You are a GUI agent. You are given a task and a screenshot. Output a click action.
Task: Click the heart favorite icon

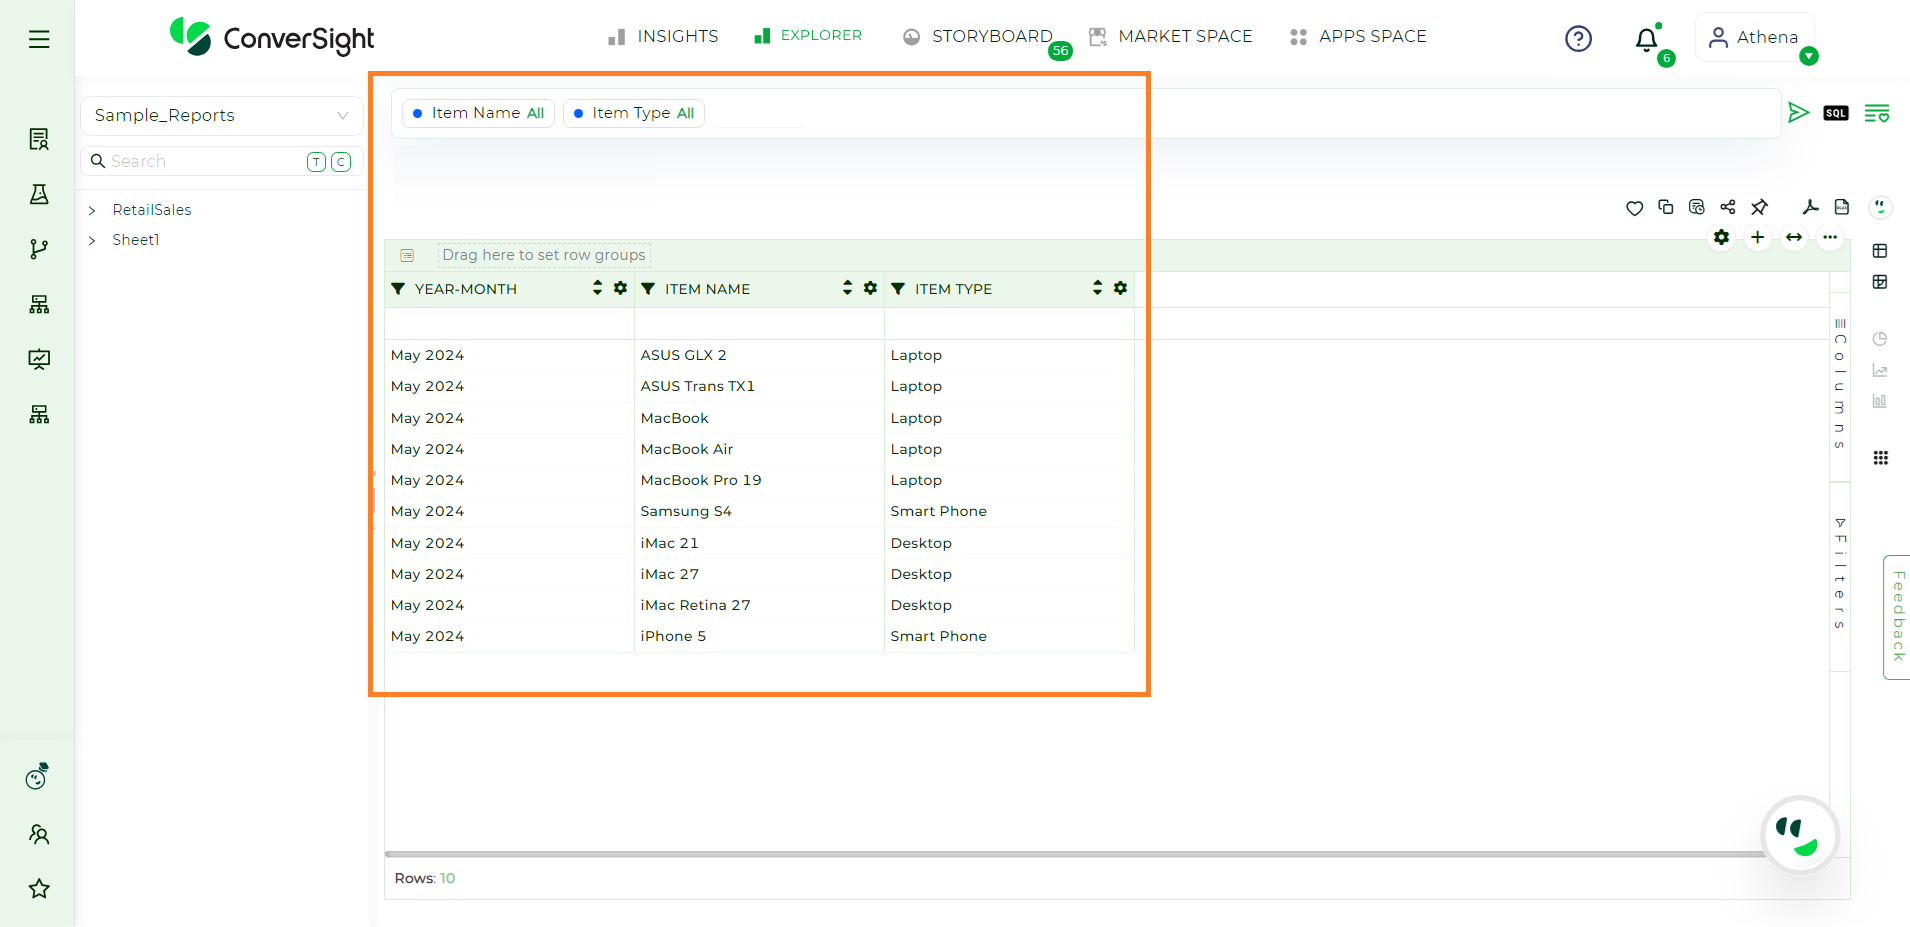(1634, 208)
